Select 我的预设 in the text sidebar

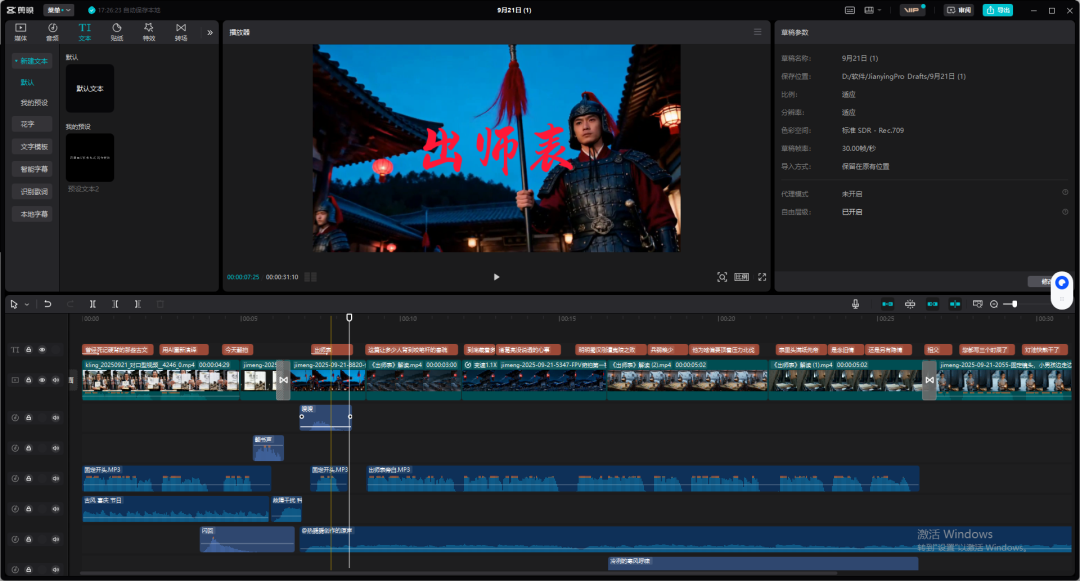(34, 103)
